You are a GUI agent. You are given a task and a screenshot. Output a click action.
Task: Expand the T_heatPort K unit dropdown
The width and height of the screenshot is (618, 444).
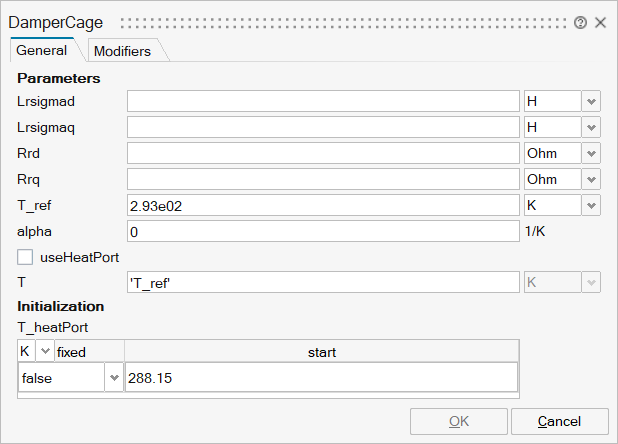[x=44, y=352]
